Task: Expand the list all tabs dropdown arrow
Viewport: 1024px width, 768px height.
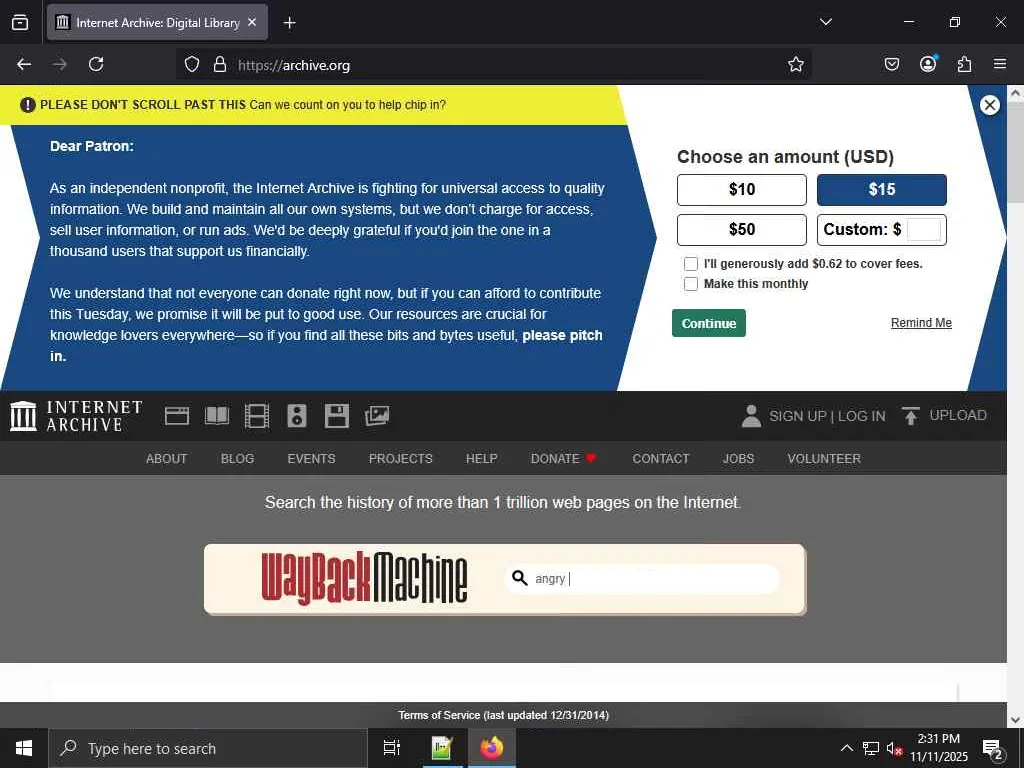Action: (x=826, y=22)
